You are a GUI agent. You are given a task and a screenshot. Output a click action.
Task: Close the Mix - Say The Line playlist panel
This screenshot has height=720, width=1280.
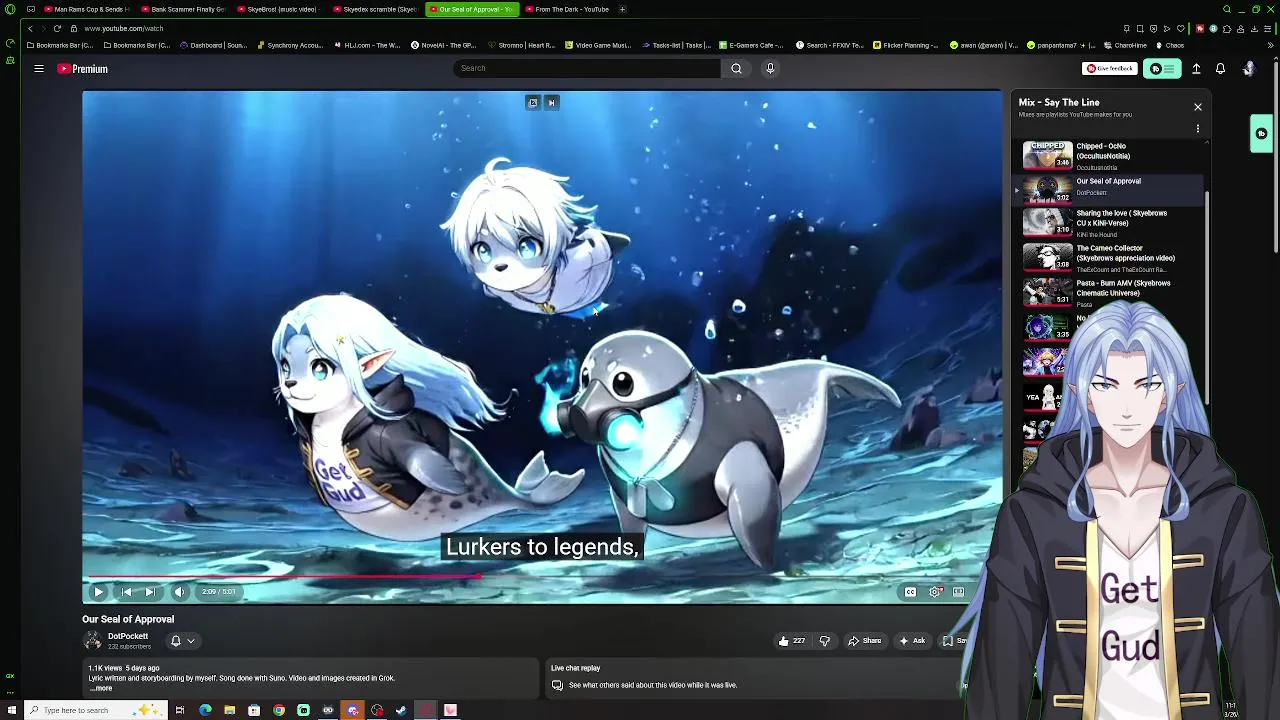click(x=1197, y=107)
